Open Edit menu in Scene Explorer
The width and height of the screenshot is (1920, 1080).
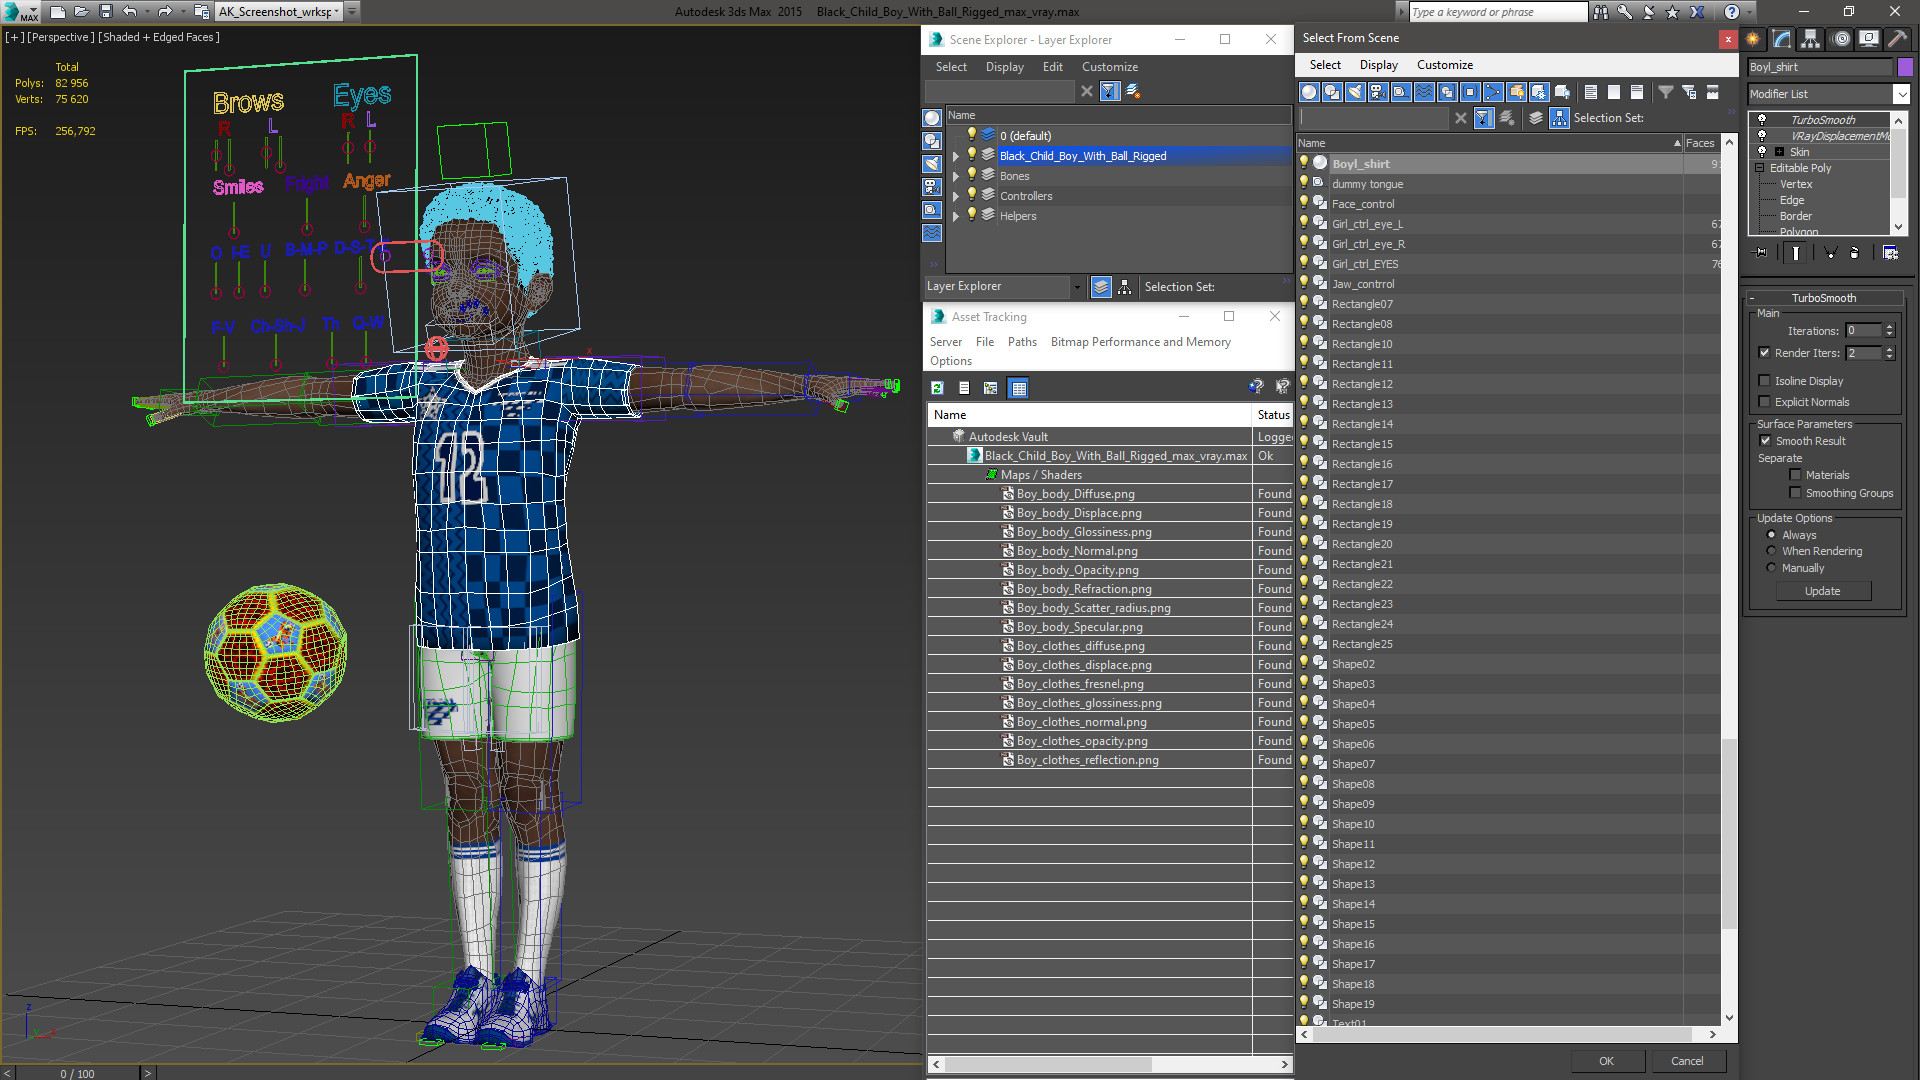[x=1052, y=67]
